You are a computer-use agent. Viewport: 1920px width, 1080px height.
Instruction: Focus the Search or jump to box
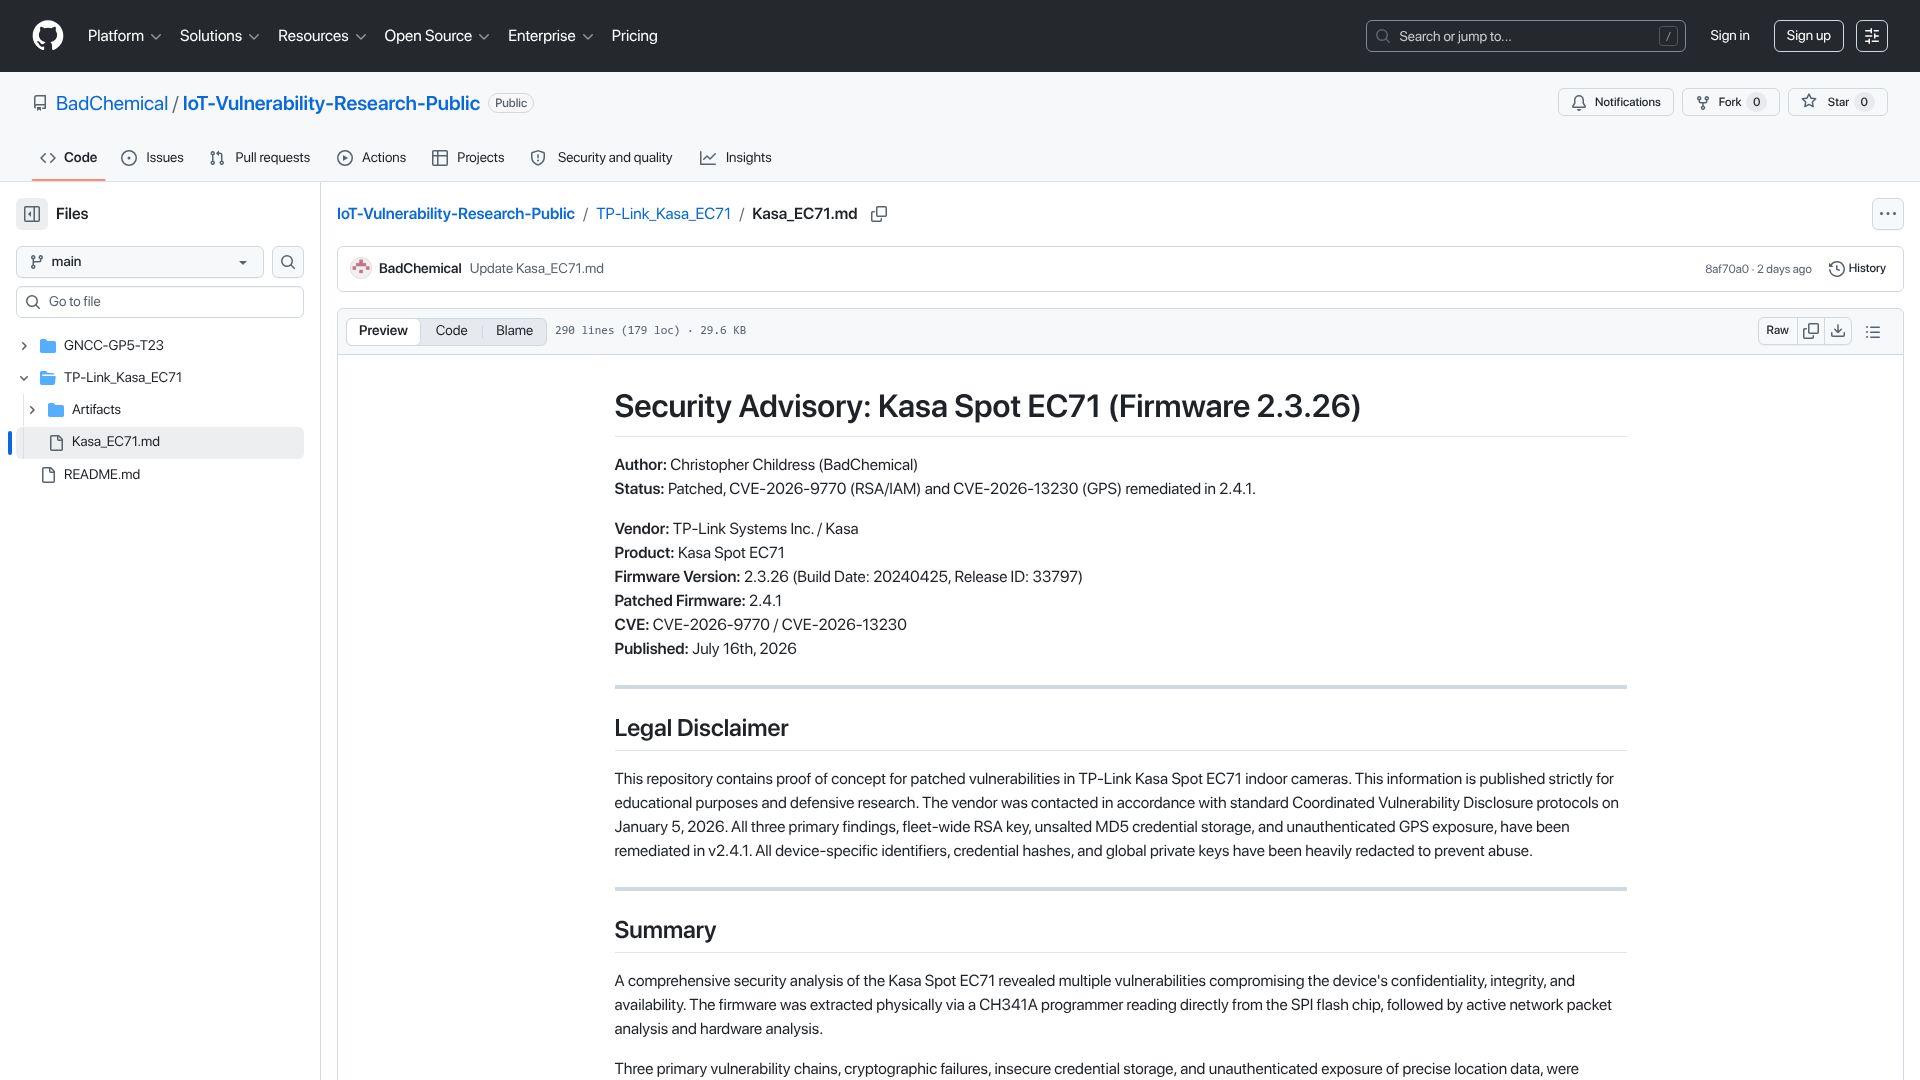coord(1525,36)
